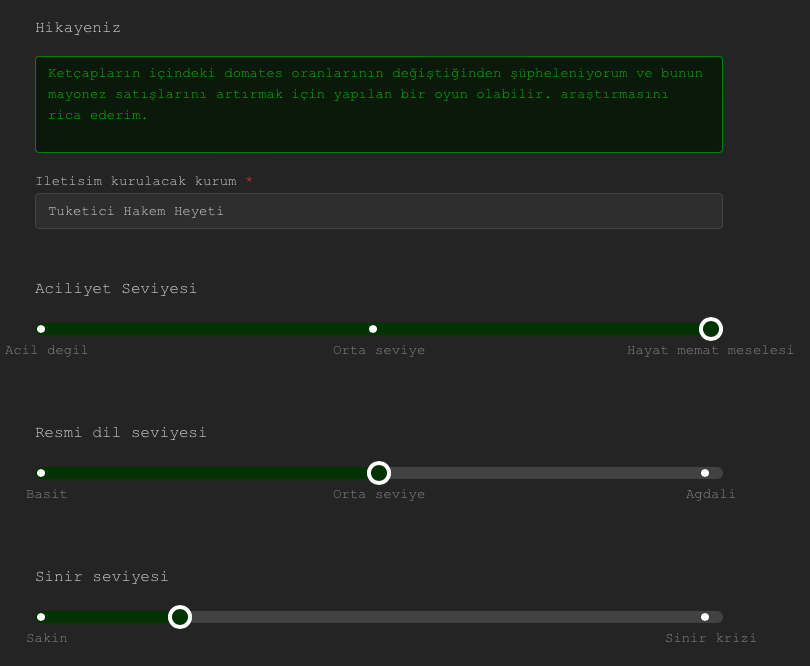
Task: Click the 'Orta seviye' label under Resmi dil
Action: pos(379,494)
